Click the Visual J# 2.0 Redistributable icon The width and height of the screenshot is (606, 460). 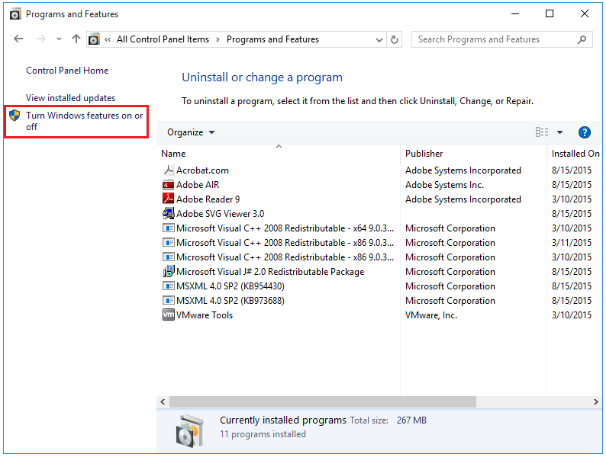(x=168, y=271)
